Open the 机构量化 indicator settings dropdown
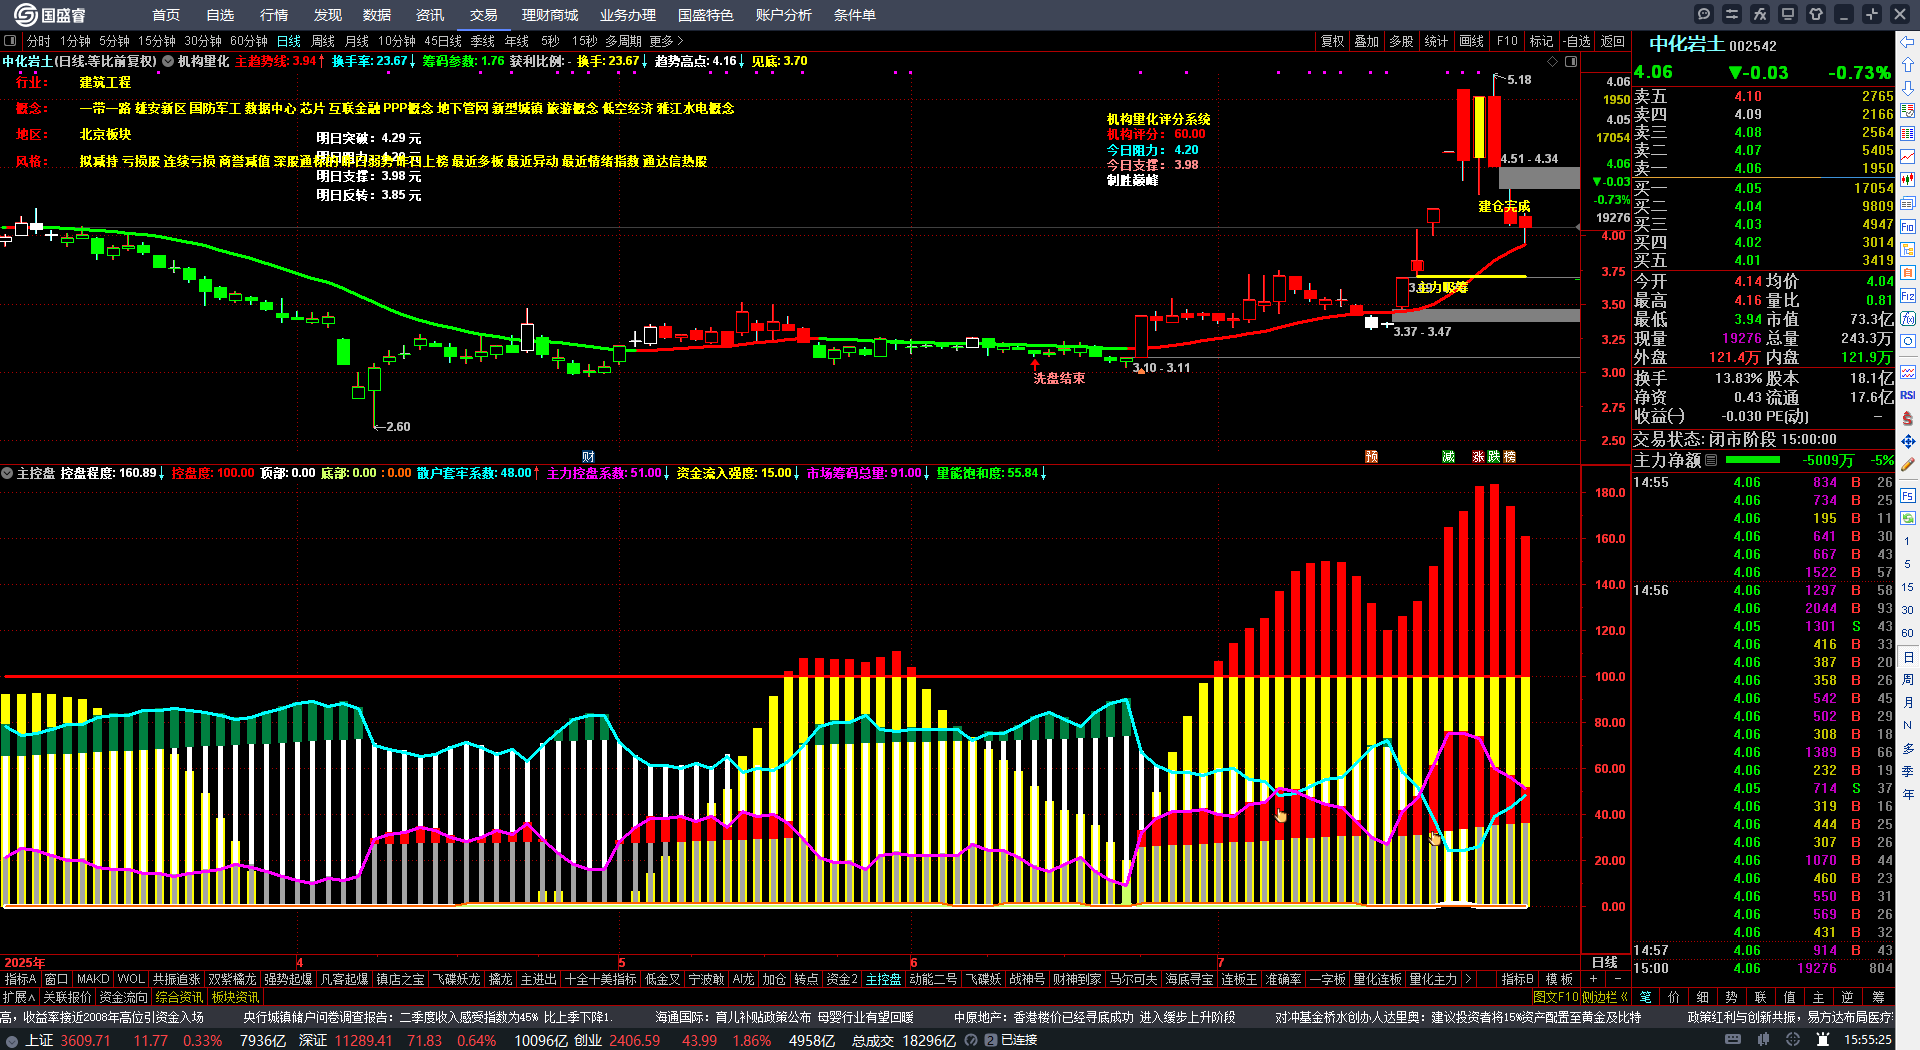This screenshot has width=1920, height=1050. [x=169, y=61]
